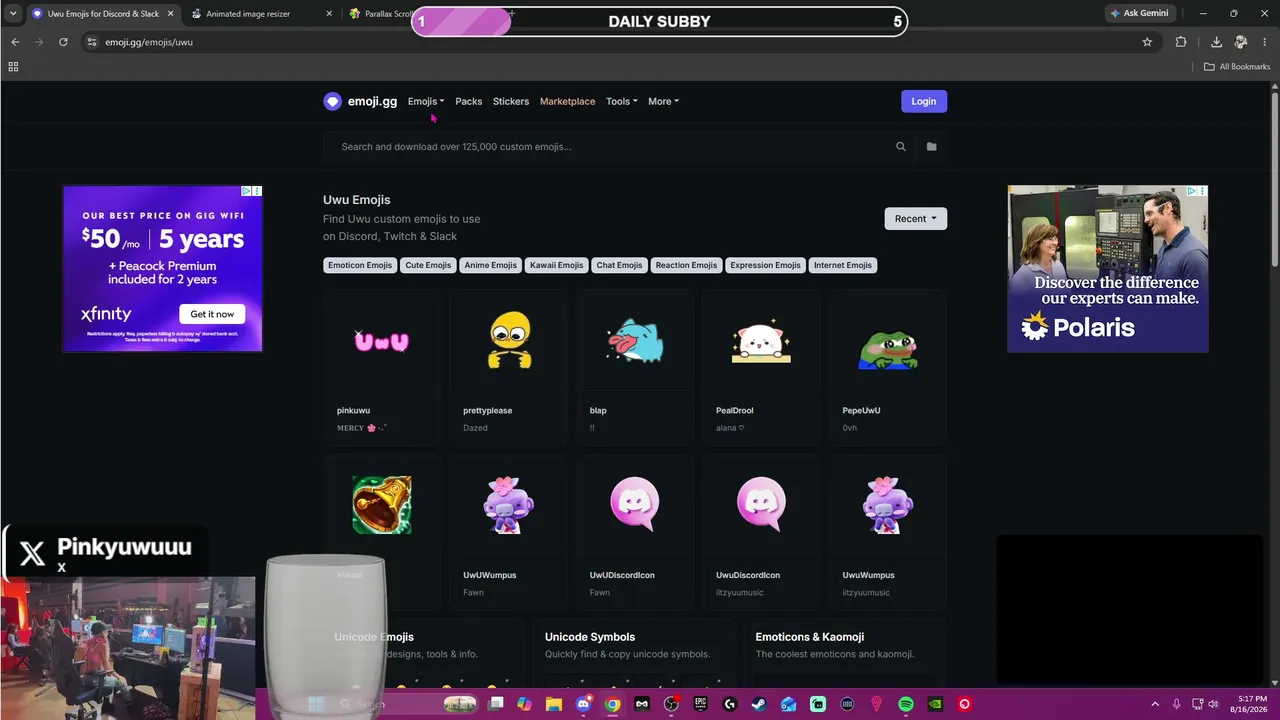The image size is (1280, 720).
Task: Open UwuWumpus emoji by iitzyuumusic
Action: 887,530
